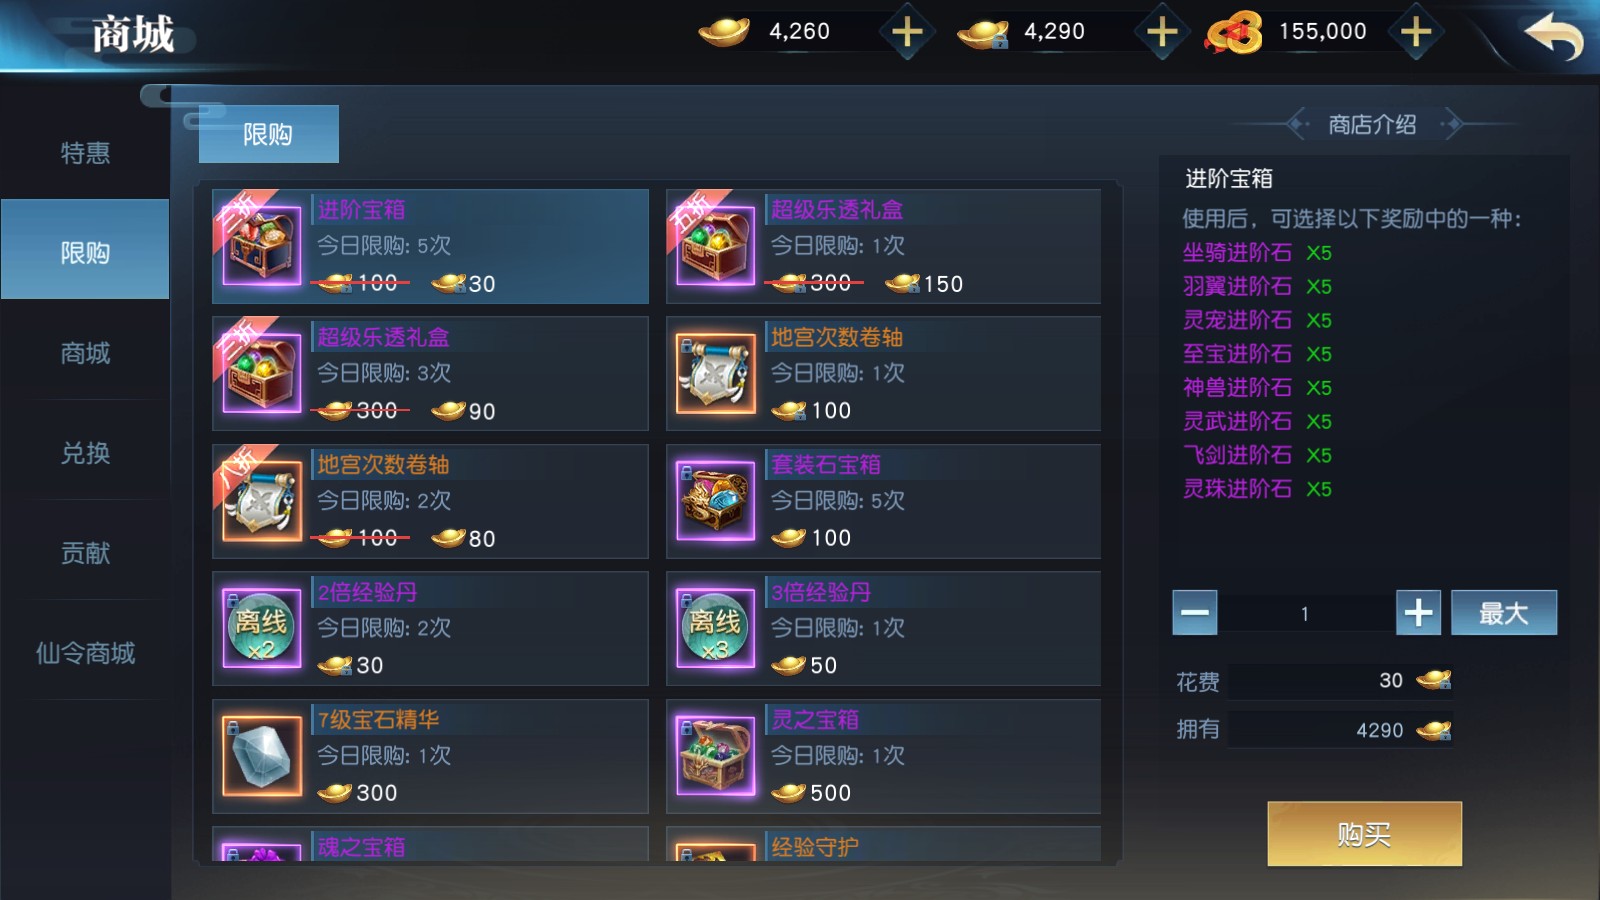The width and height of the screenshot is (1600, 900).
Task: Select the discounted 超级乐透礼盒 150 item
Action: [x=883, y=246]
